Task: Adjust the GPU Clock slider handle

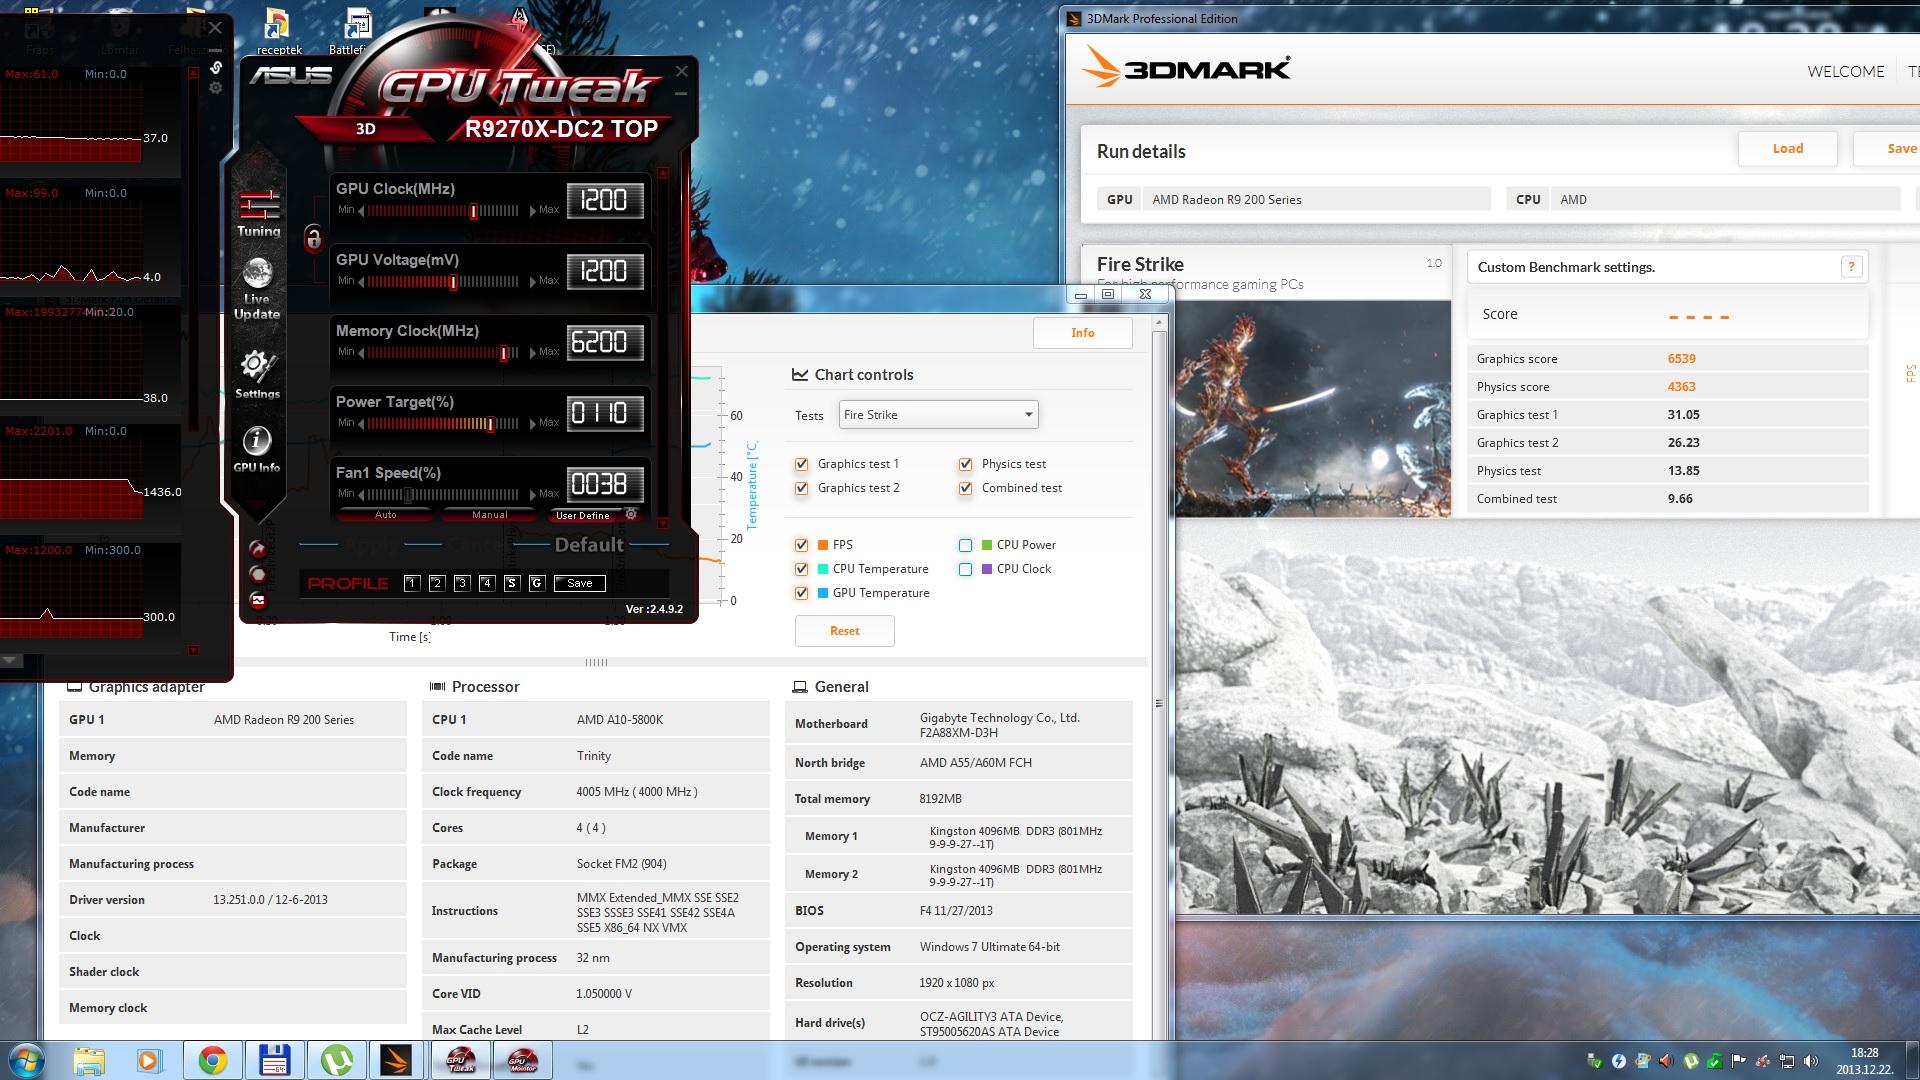Action: click(473, 211)
